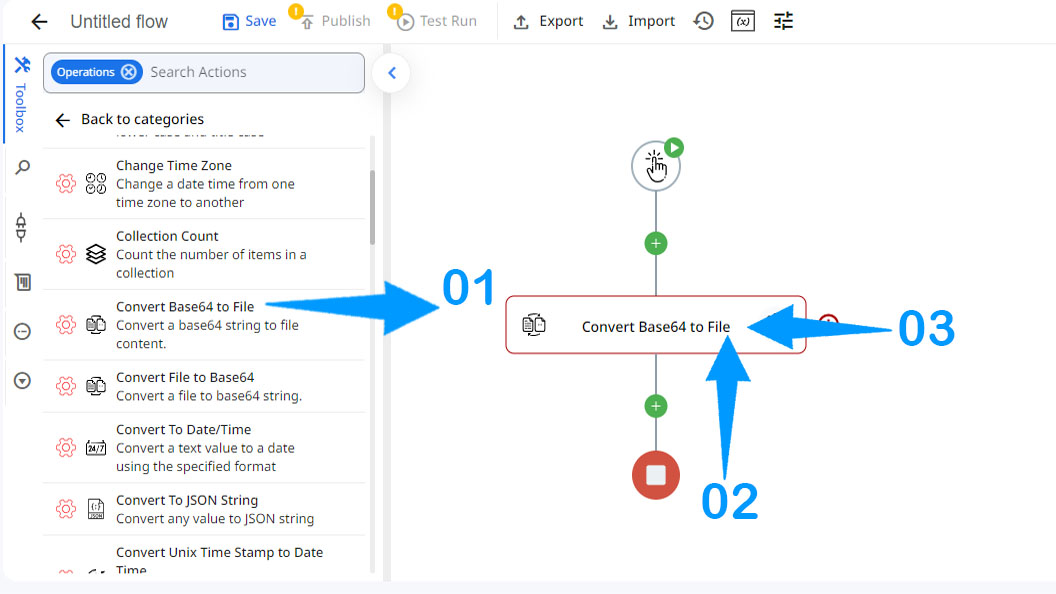Select the red stop end node
This screenshot has width=1056, height=594.
click(x=655, y=475)
